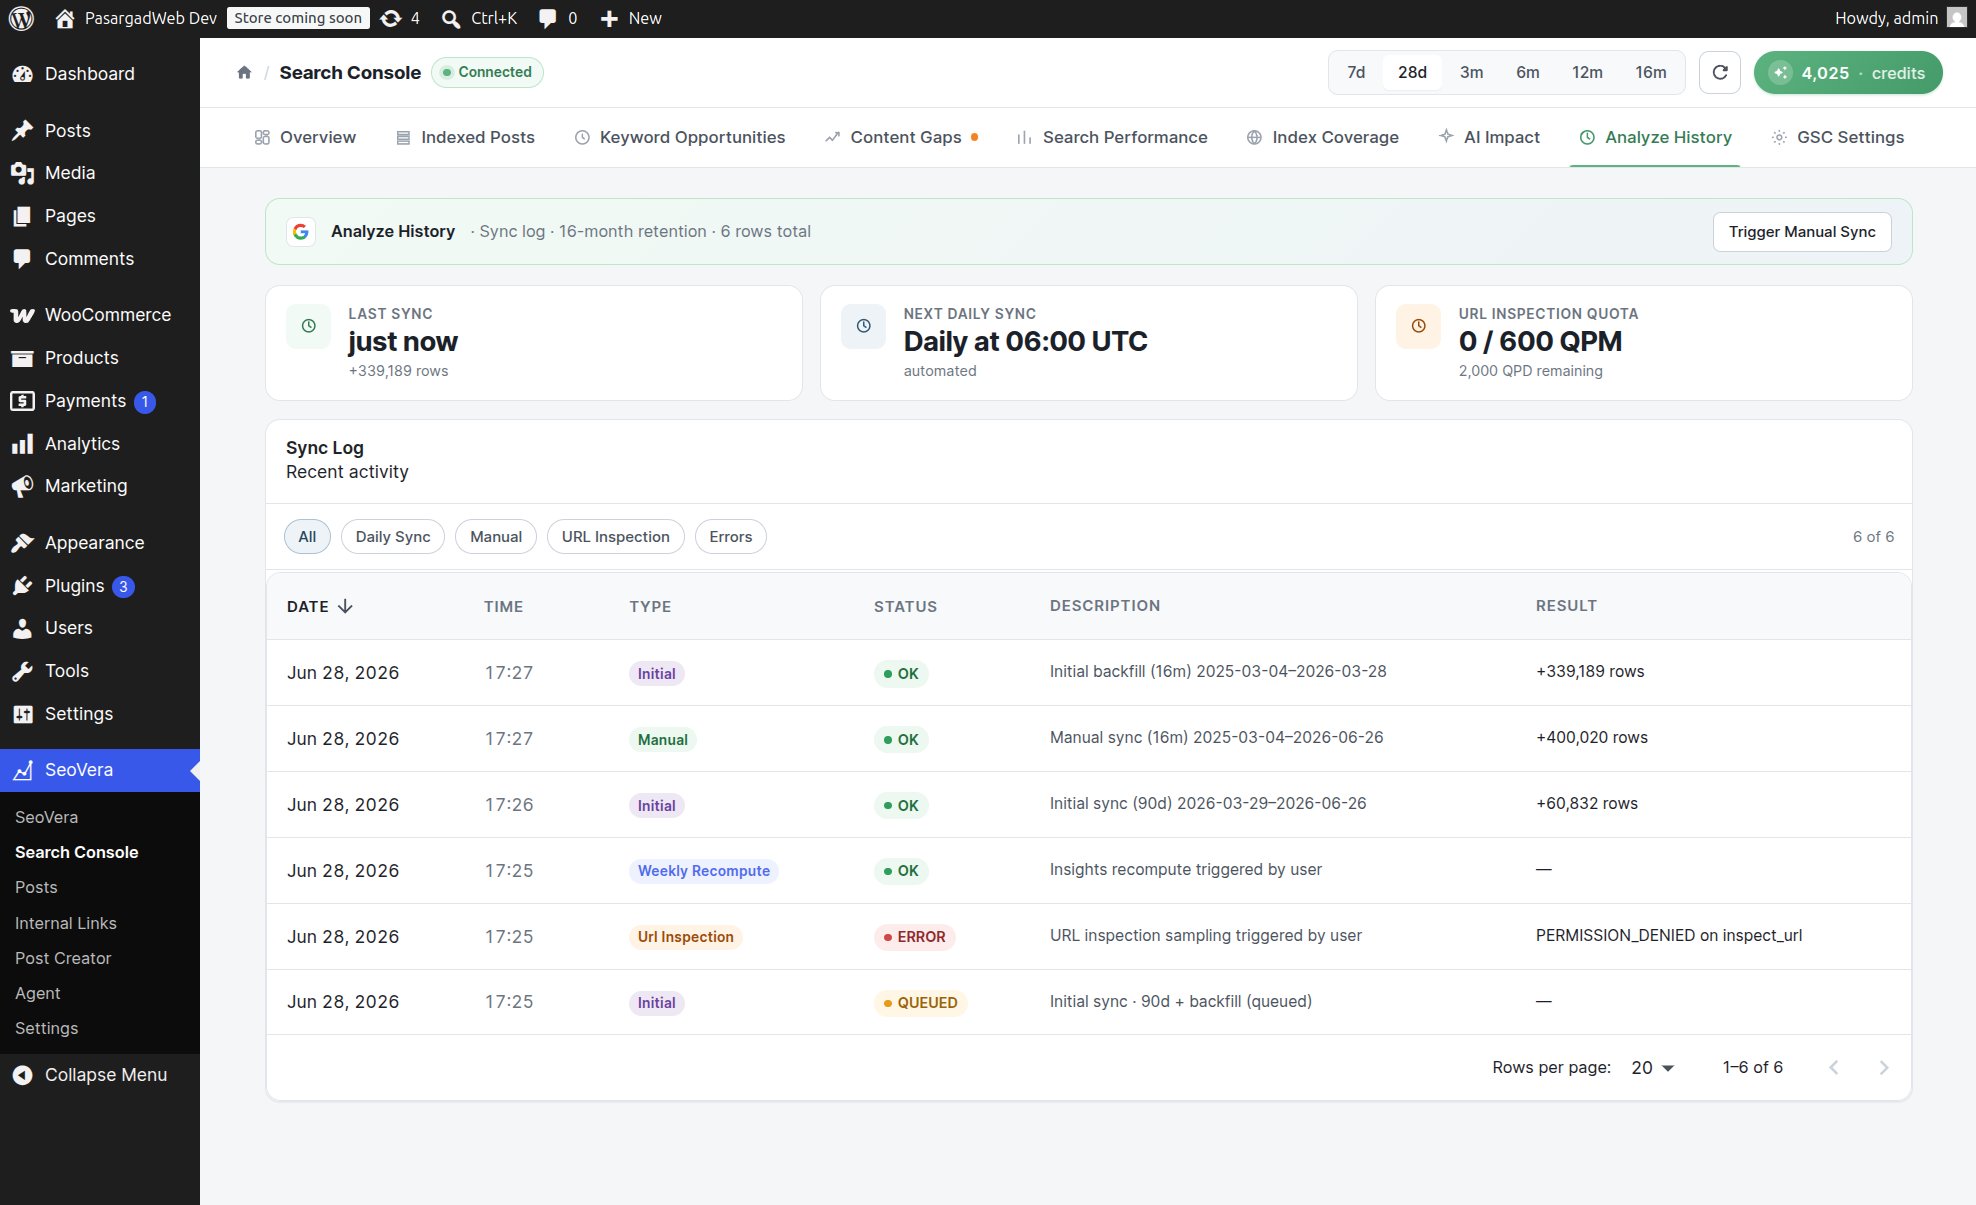Open the AI Impact tab
The height and width of the screenshot is (1205, 1976).
[1489, 137]
